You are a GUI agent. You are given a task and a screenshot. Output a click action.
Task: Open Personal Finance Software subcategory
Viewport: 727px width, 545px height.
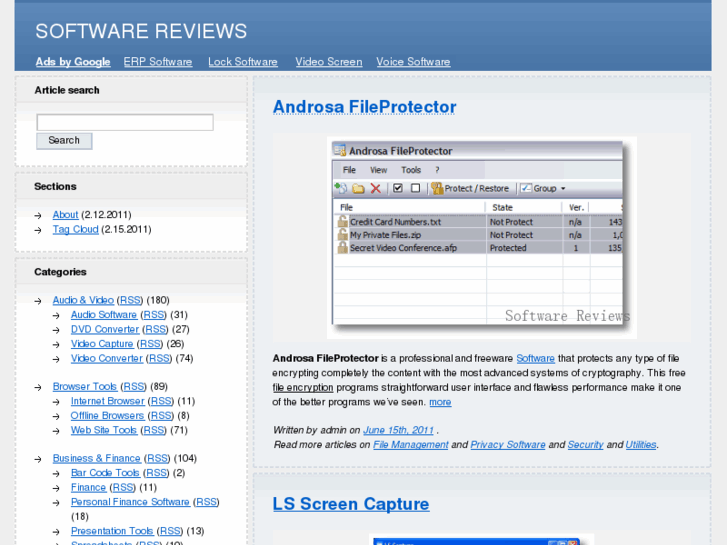[x=130, y=502]
